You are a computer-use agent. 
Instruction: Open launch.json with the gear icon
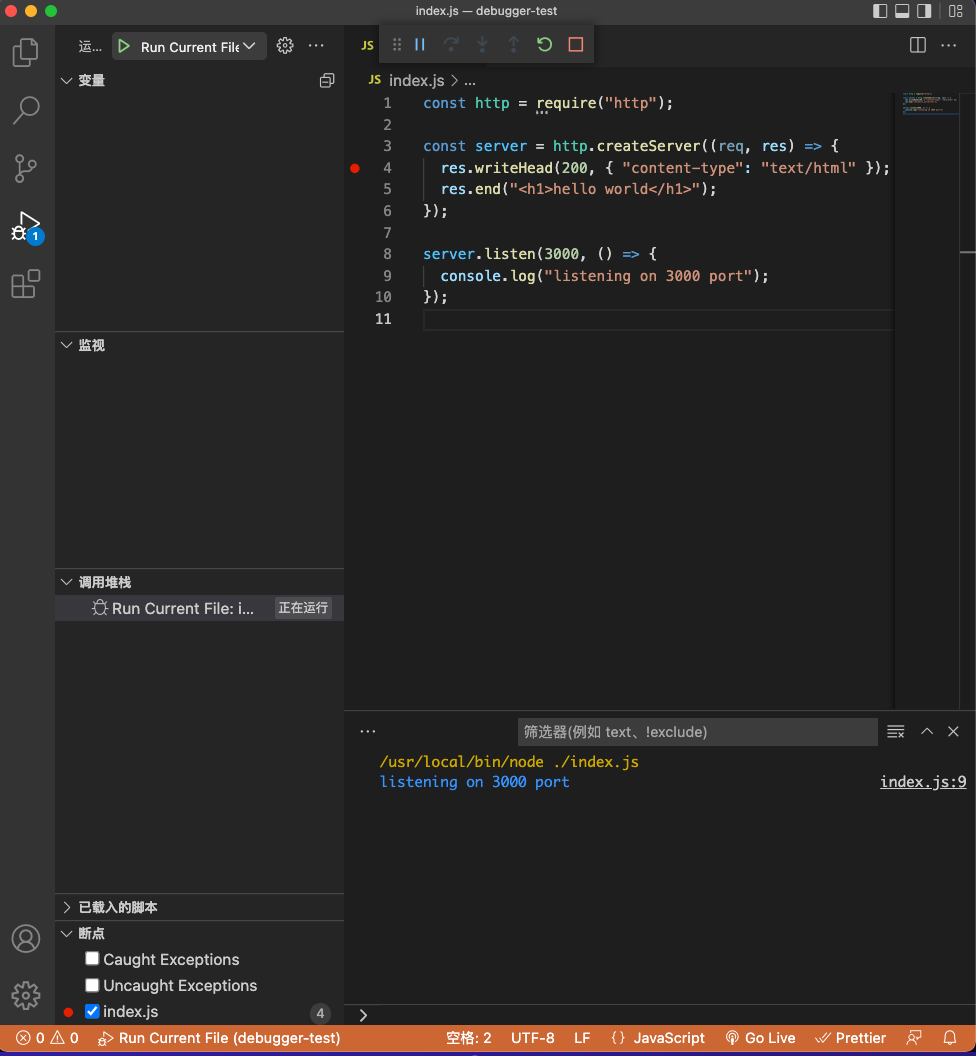tap(285, 46)
